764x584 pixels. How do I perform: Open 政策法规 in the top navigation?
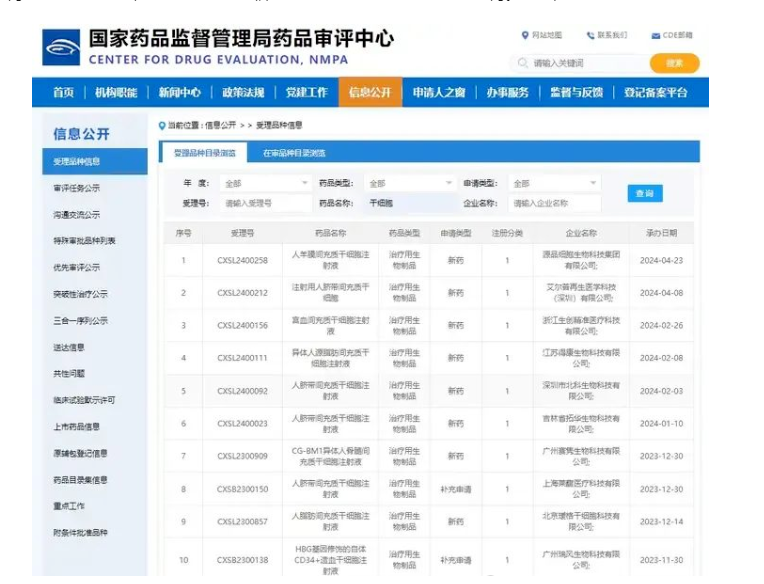243,93
